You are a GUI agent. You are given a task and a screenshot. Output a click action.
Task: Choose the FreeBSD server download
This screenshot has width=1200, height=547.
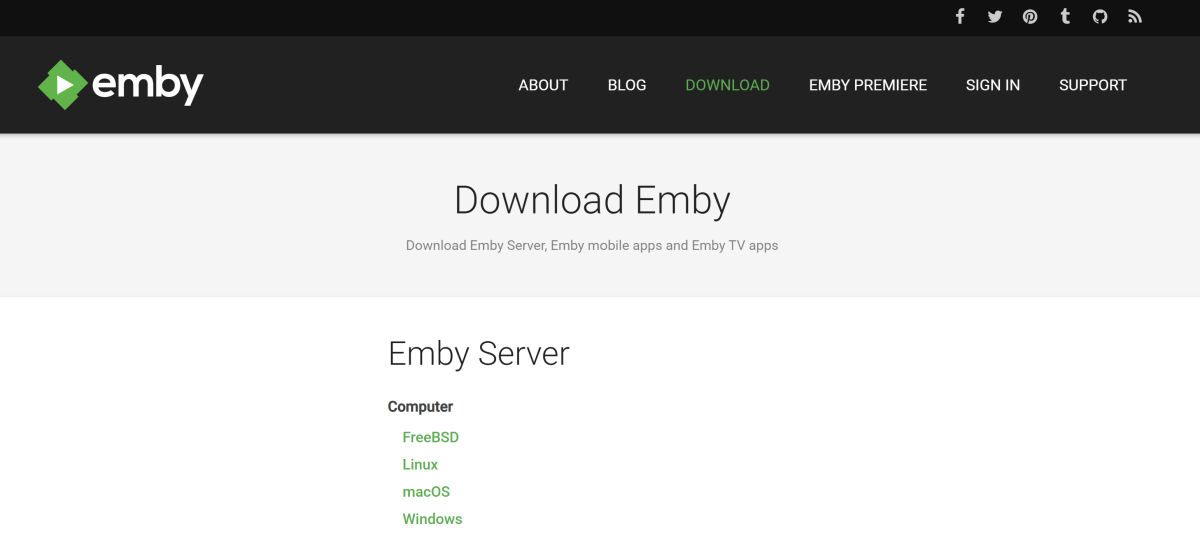pos(430,437)
